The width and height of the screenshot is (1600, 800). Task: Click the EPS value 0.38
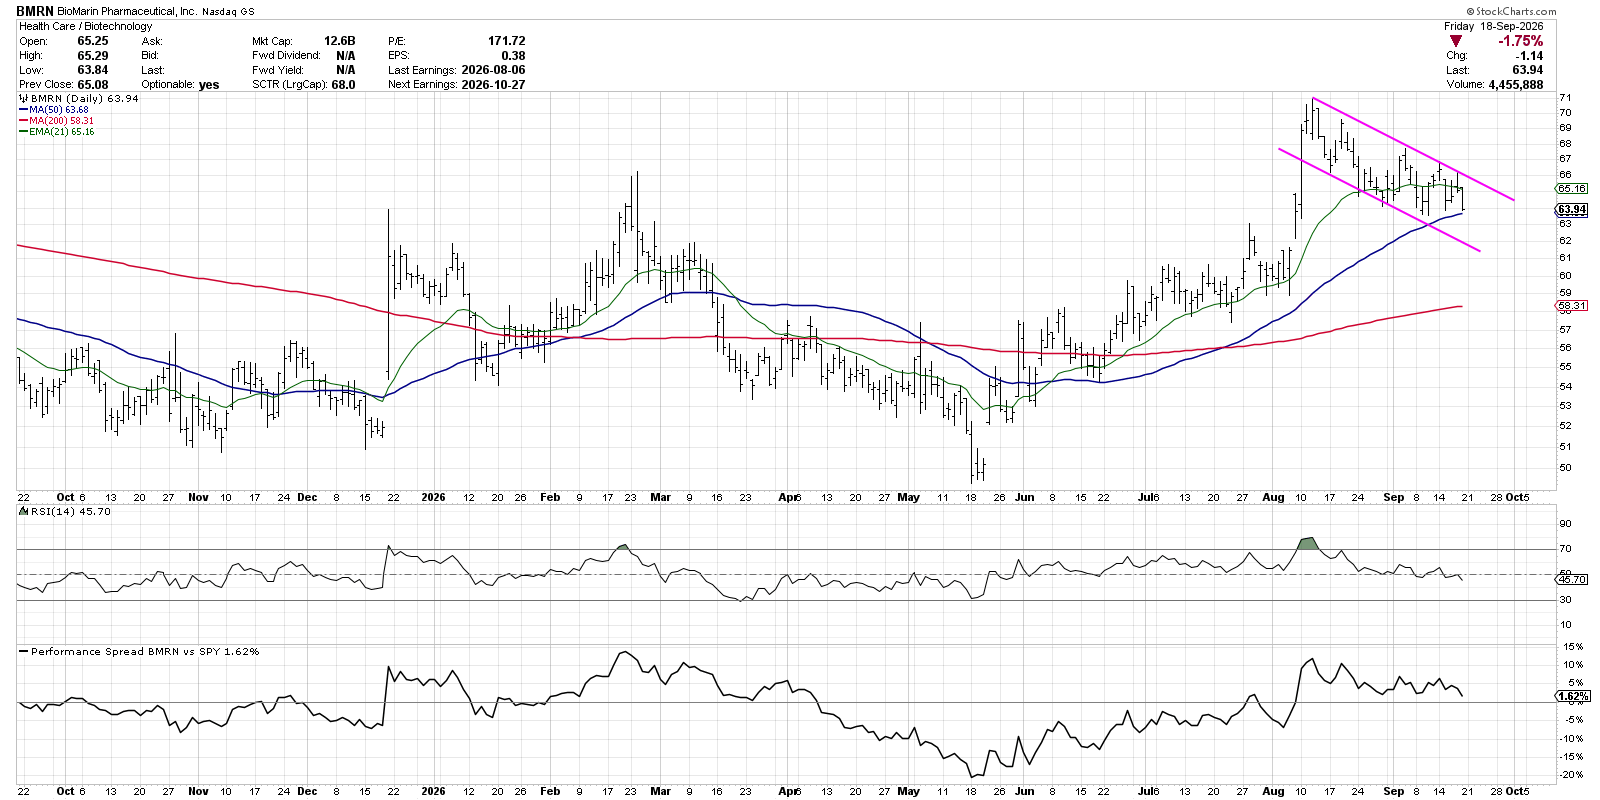513,56
